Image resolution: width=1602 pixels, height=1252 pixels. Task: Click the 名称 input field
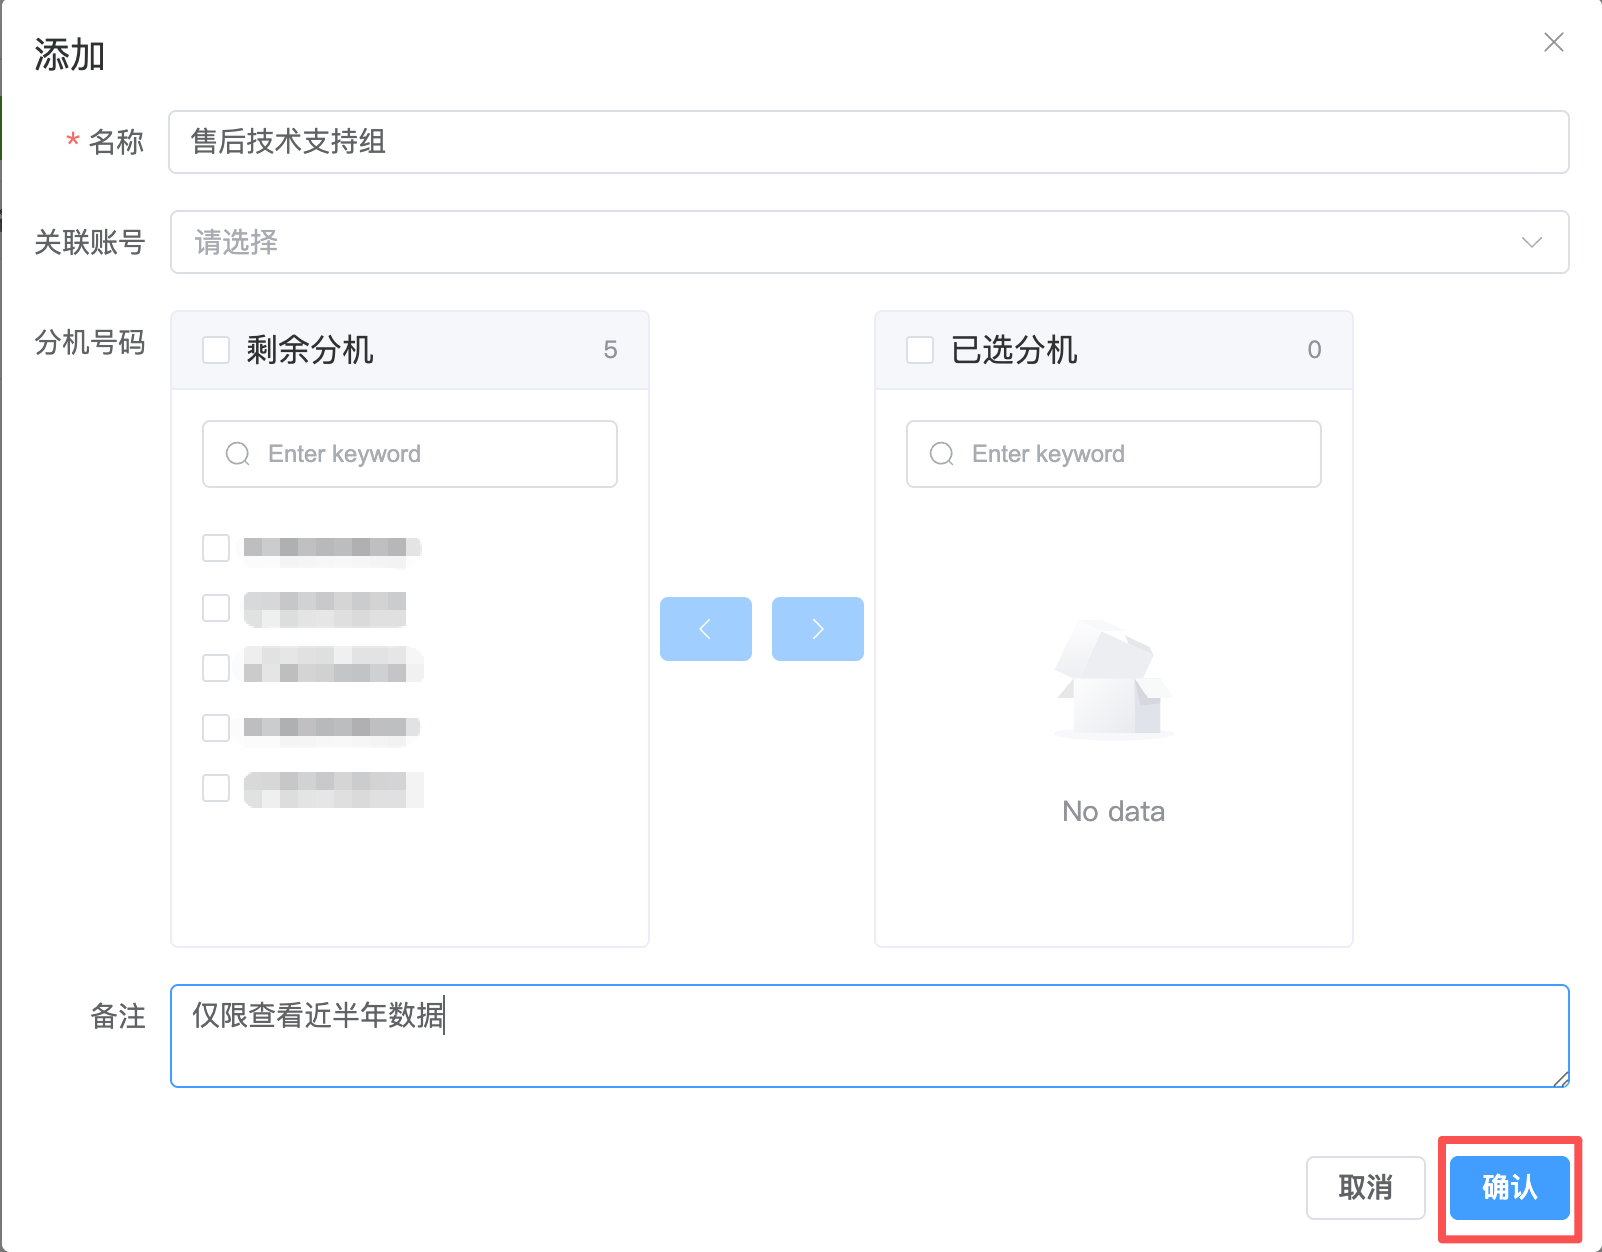coord(868,142)
